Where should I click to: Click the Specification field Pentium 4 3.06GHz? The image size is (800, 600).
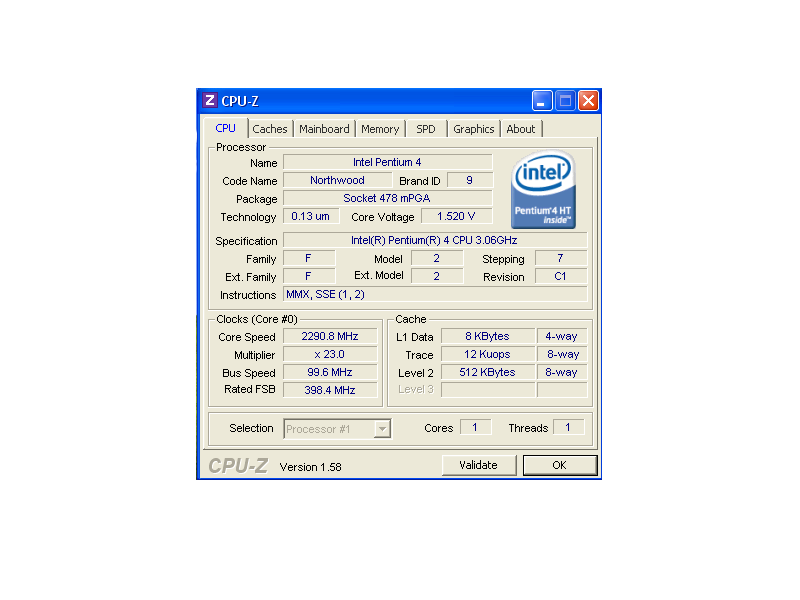click(x=435, y=240)
